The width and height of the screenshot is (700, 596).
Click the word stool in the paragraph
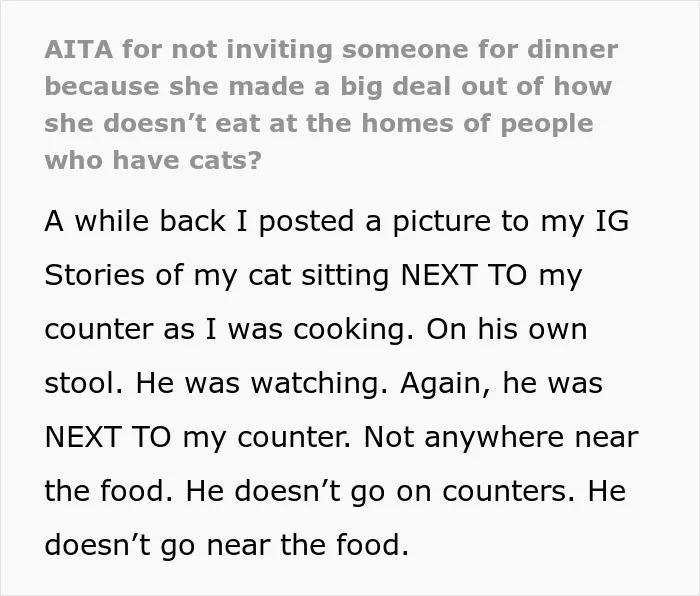83,383
